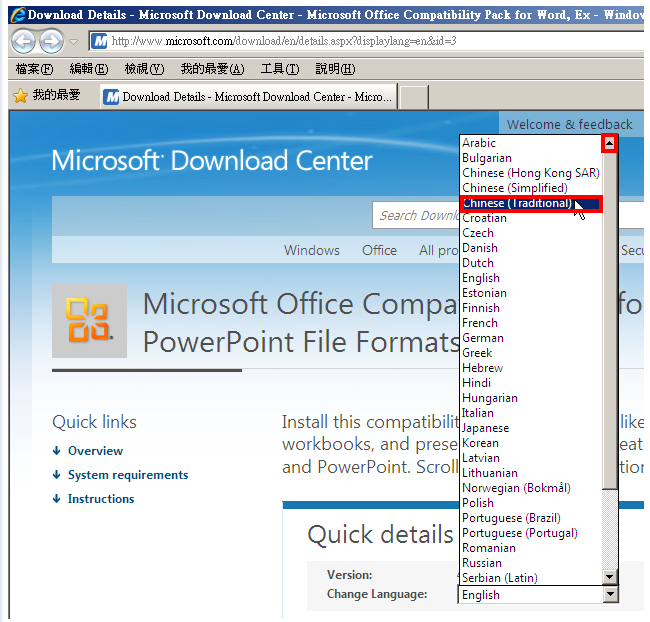Open the 工具(T) menu
Image resolution: width=650 pixels, height=622 pixels.
tap(280, 68)
